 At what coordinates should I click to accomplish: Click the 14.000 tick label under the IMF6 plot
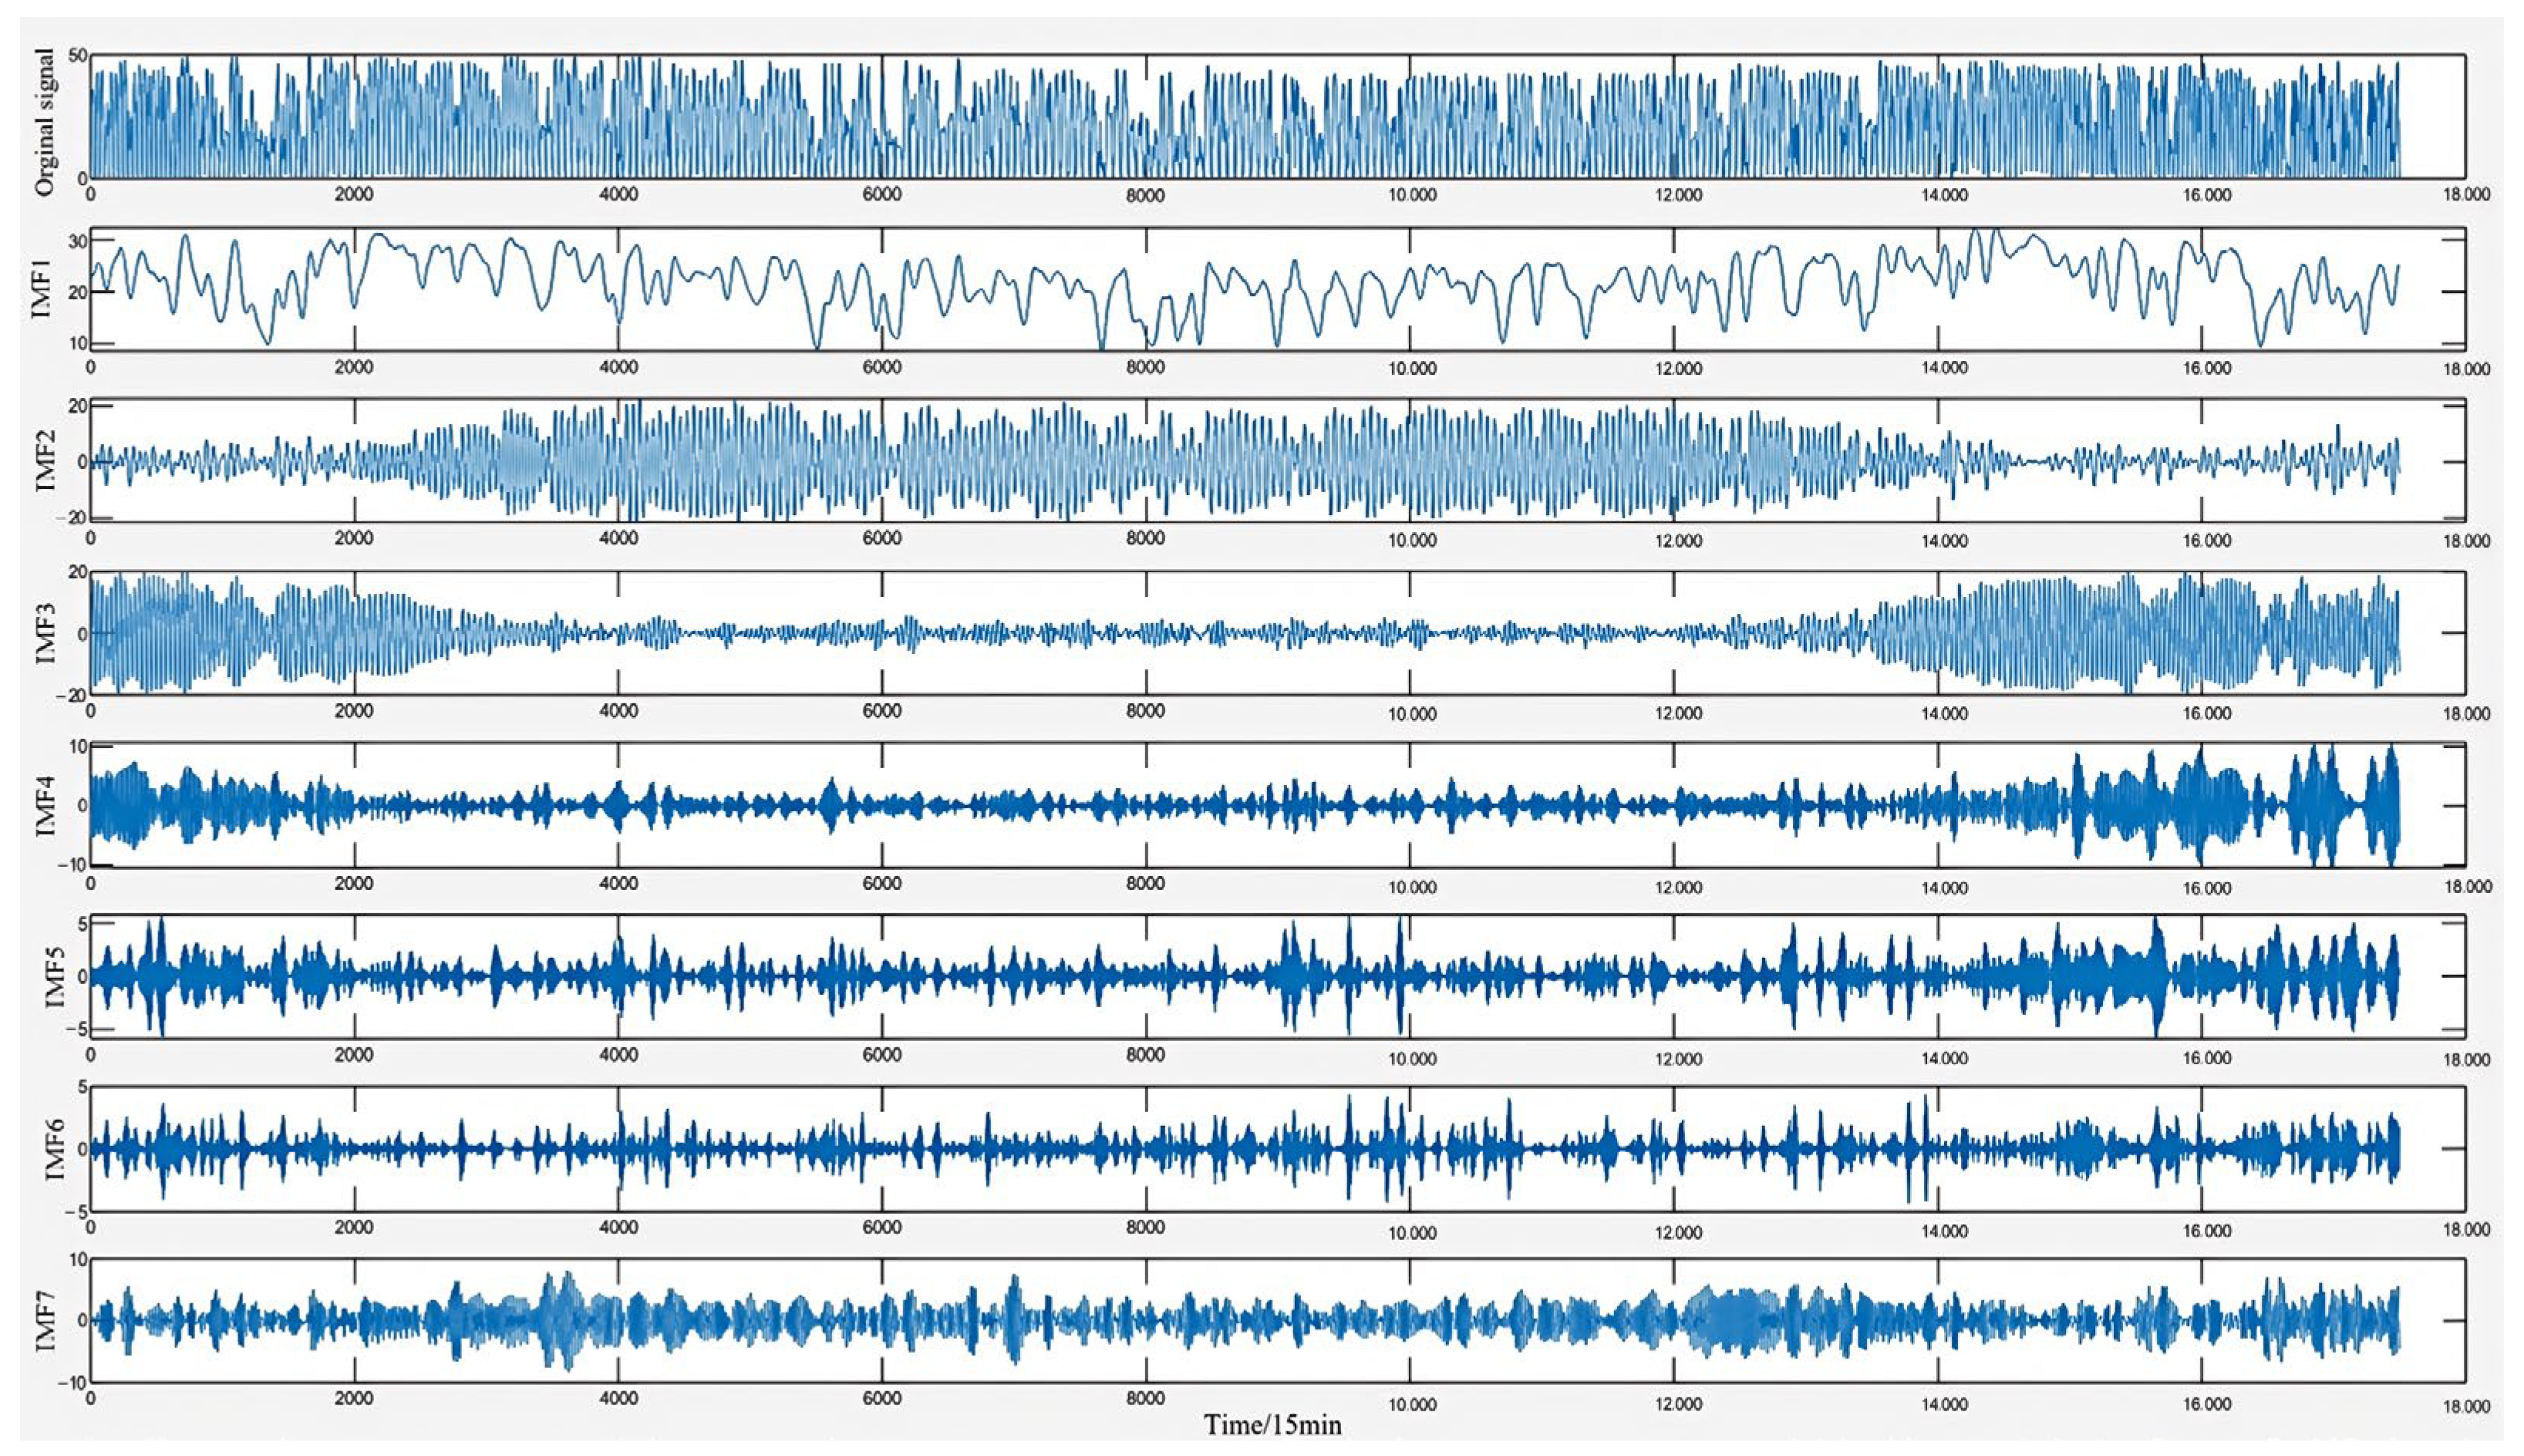click(1943, 1230)
